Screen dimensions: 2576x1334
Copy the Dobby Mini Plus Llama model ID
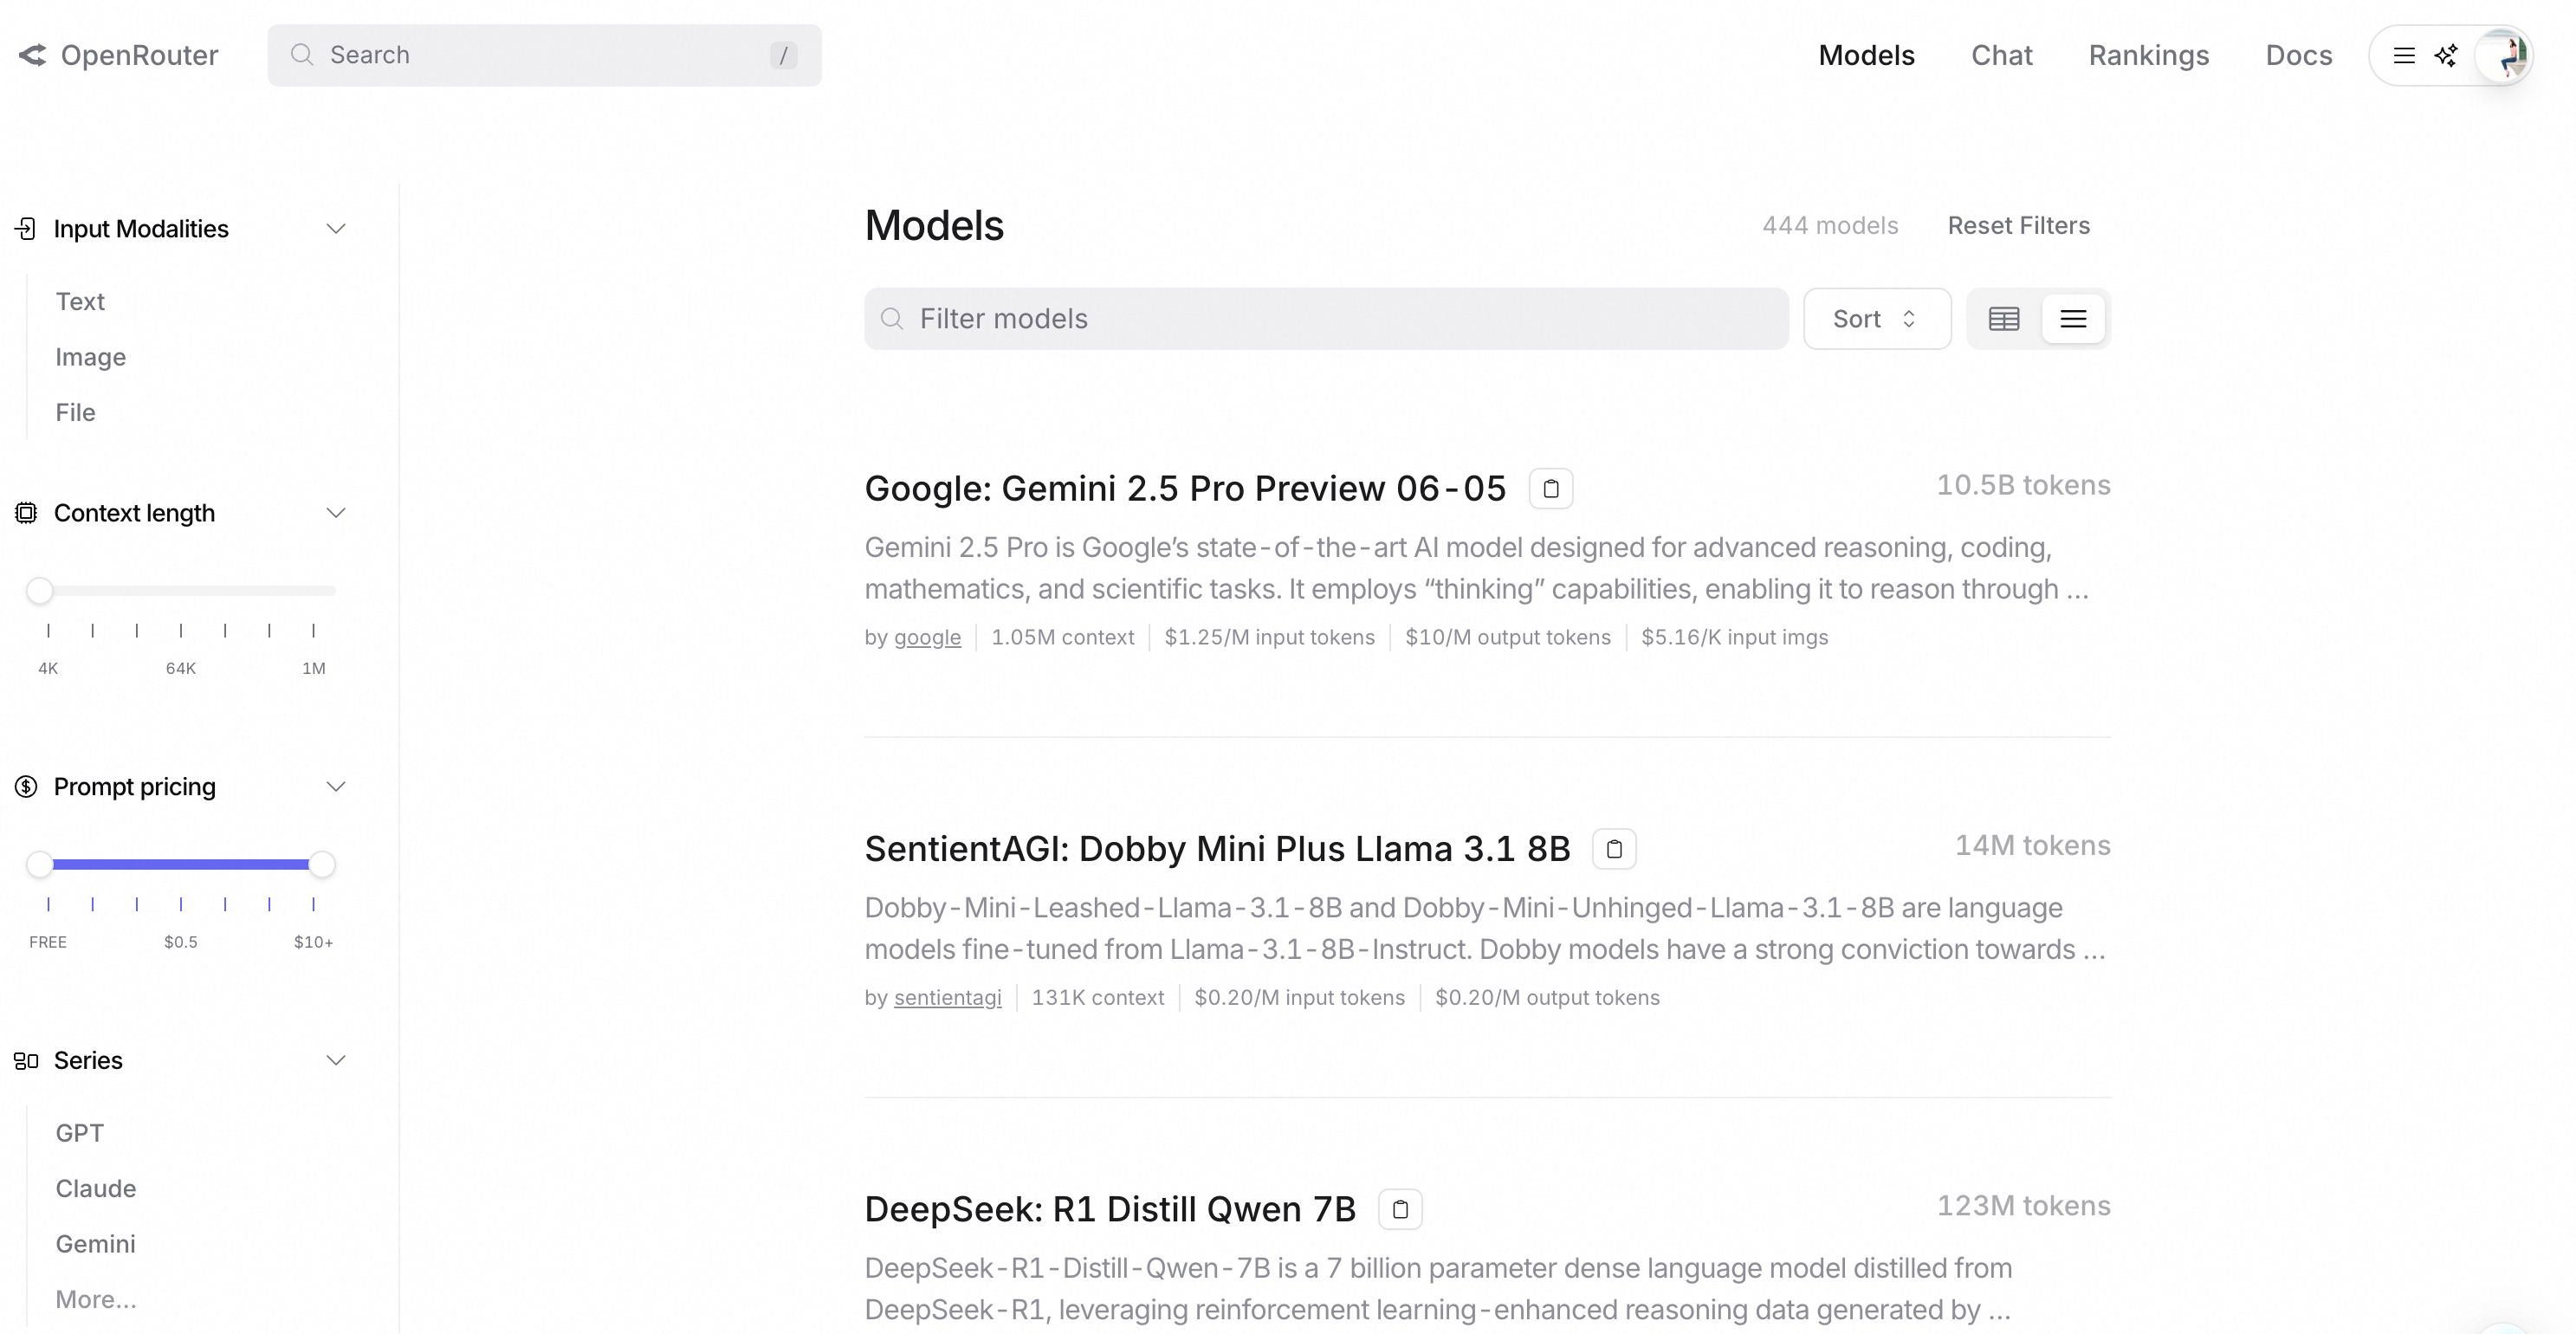tap(1614, 849)
